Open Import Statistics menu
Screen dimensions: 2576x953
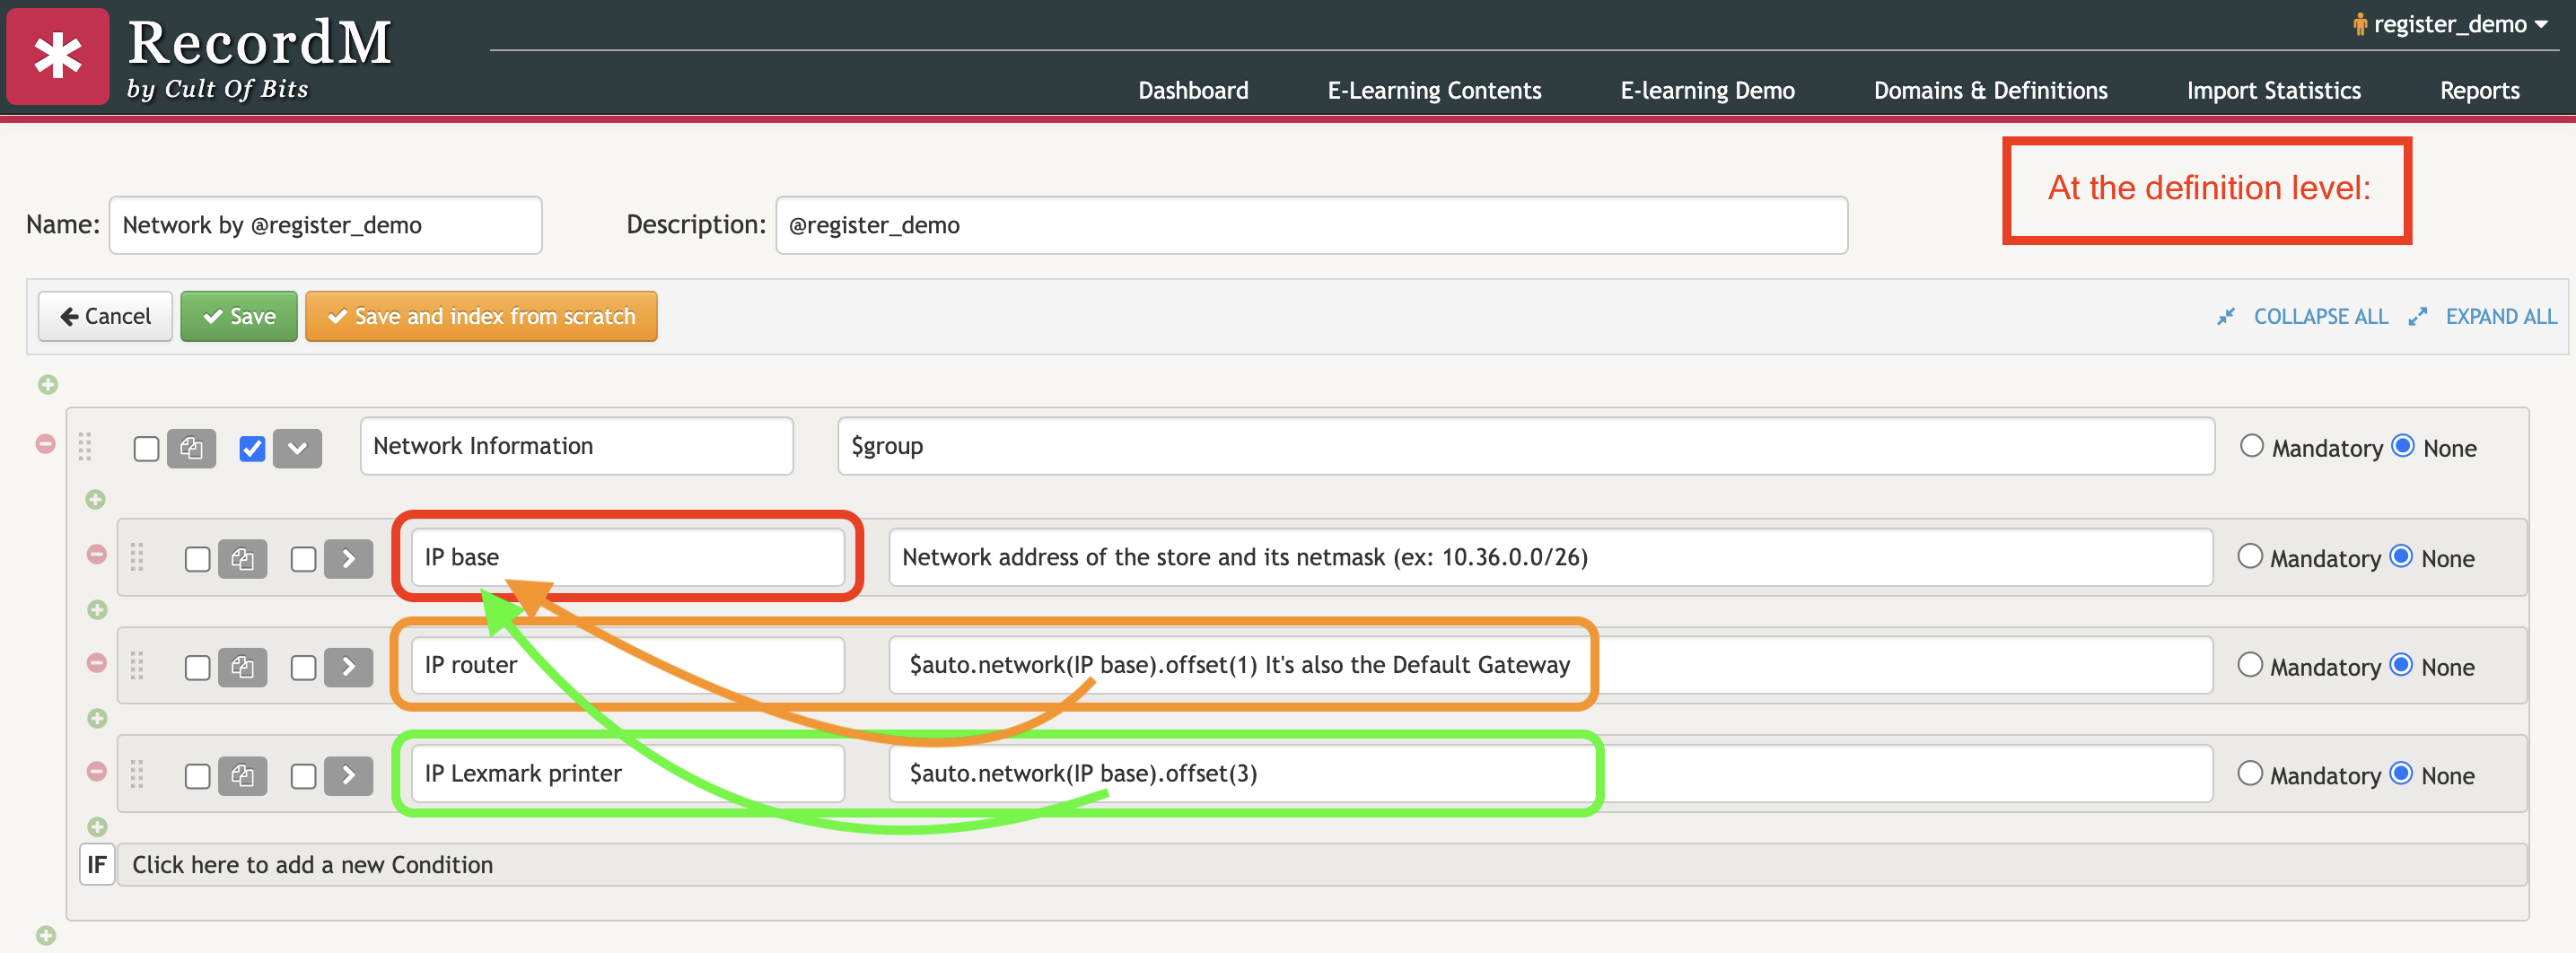2273,91
